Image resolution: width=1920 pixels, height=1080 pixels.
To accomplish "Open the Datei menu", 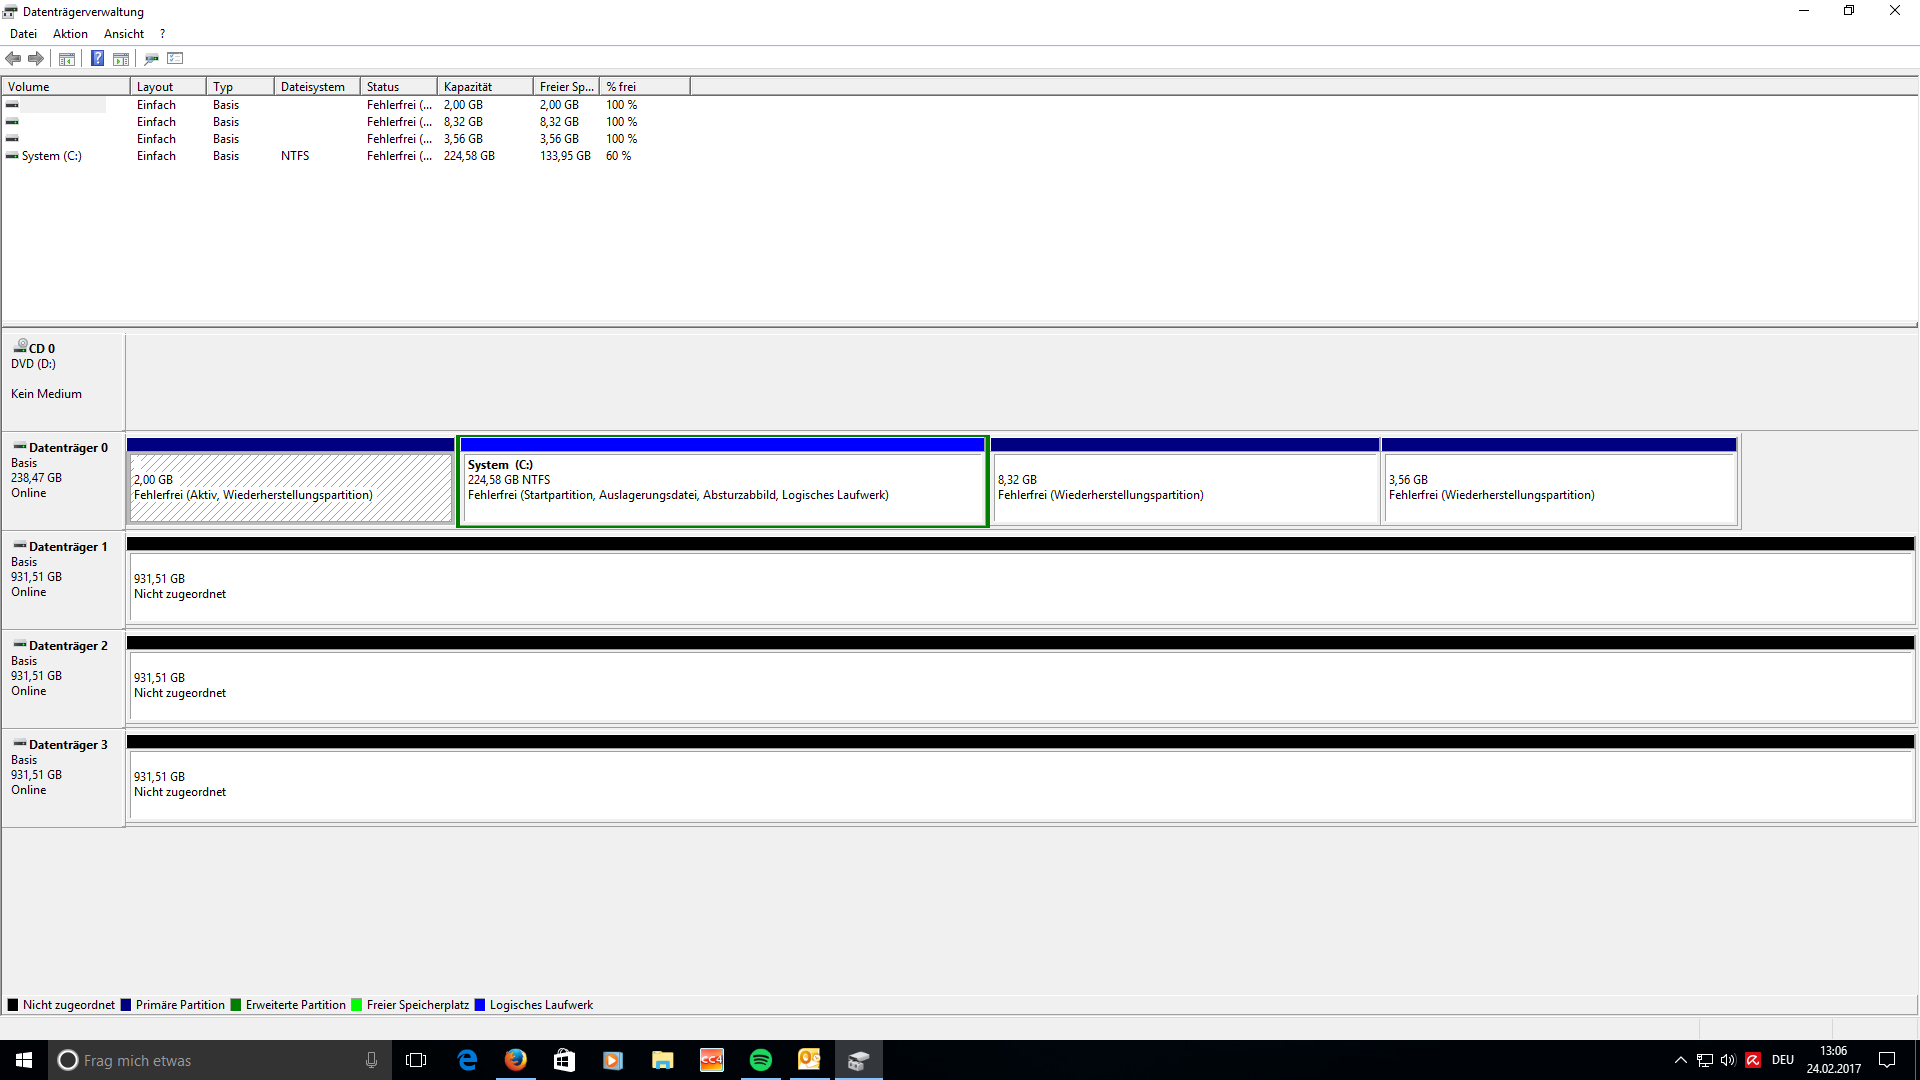I will coord(23,34).
